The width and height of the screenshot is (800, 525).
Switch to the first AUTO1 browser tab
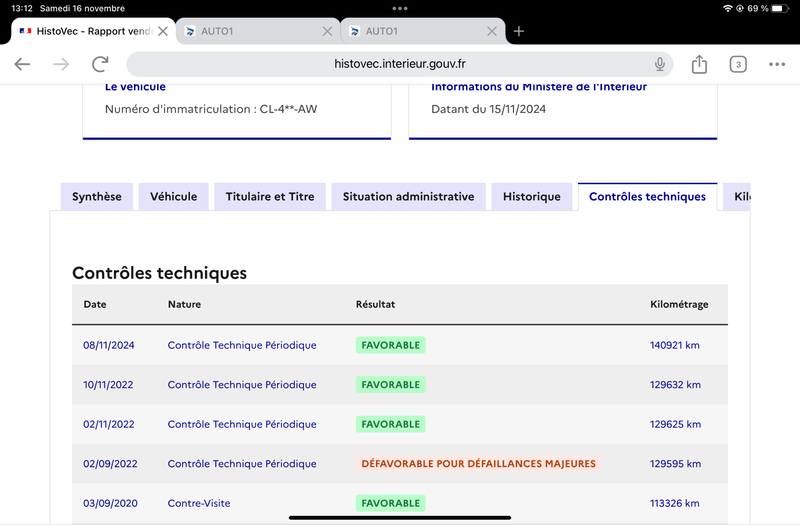258,31
